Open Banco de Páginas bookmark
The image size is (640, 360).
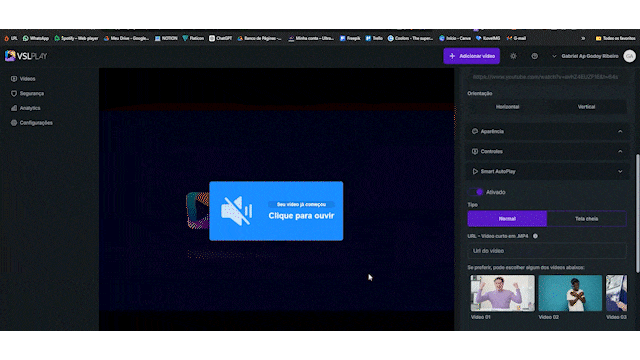(260, 38)
